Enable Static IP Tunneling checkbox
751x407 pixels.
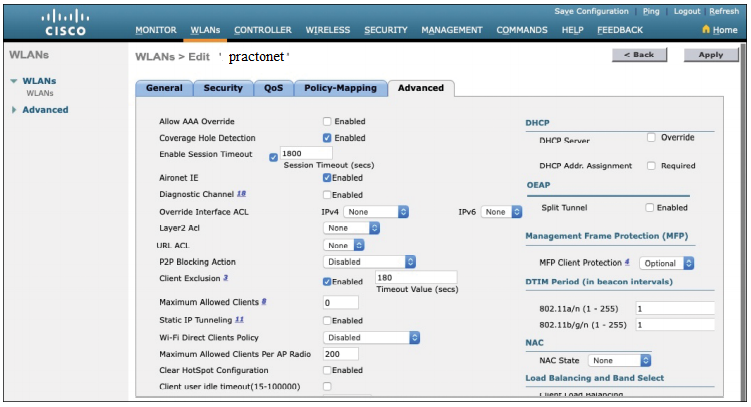pos(327,320)
